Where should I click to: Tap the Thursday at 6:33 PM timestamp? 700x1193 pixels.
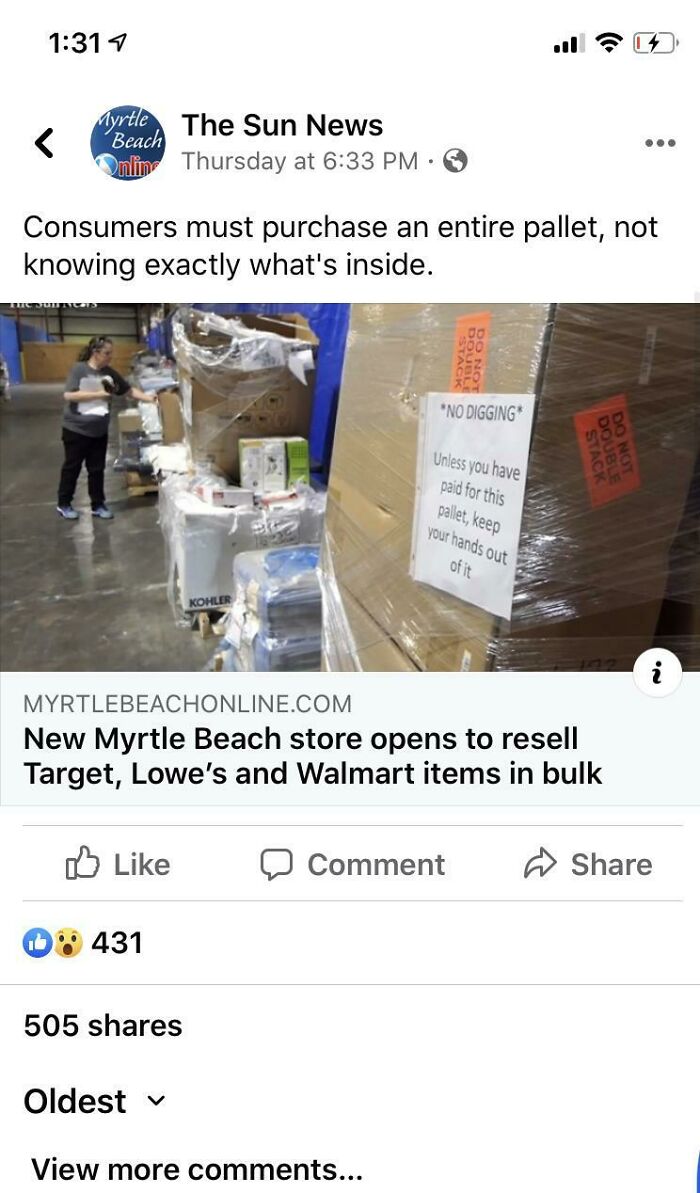(x=300, y=161)
